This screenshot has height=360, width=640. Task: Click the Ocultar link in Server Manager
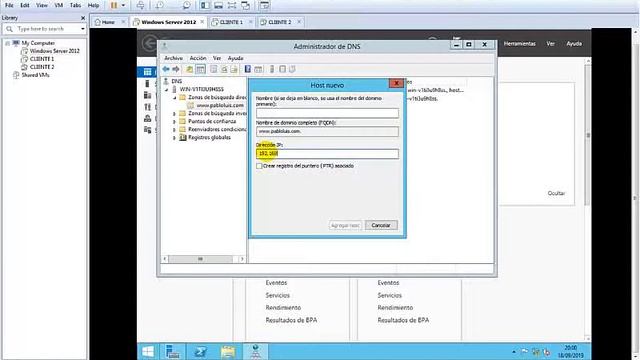[556, 193]
